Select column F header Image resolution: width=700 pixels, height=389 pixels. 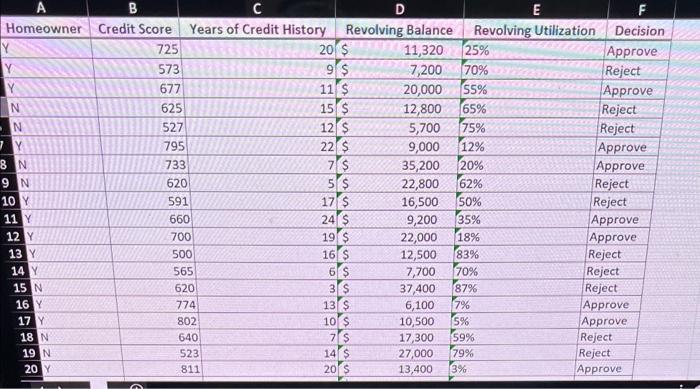[x=641, y=9]
